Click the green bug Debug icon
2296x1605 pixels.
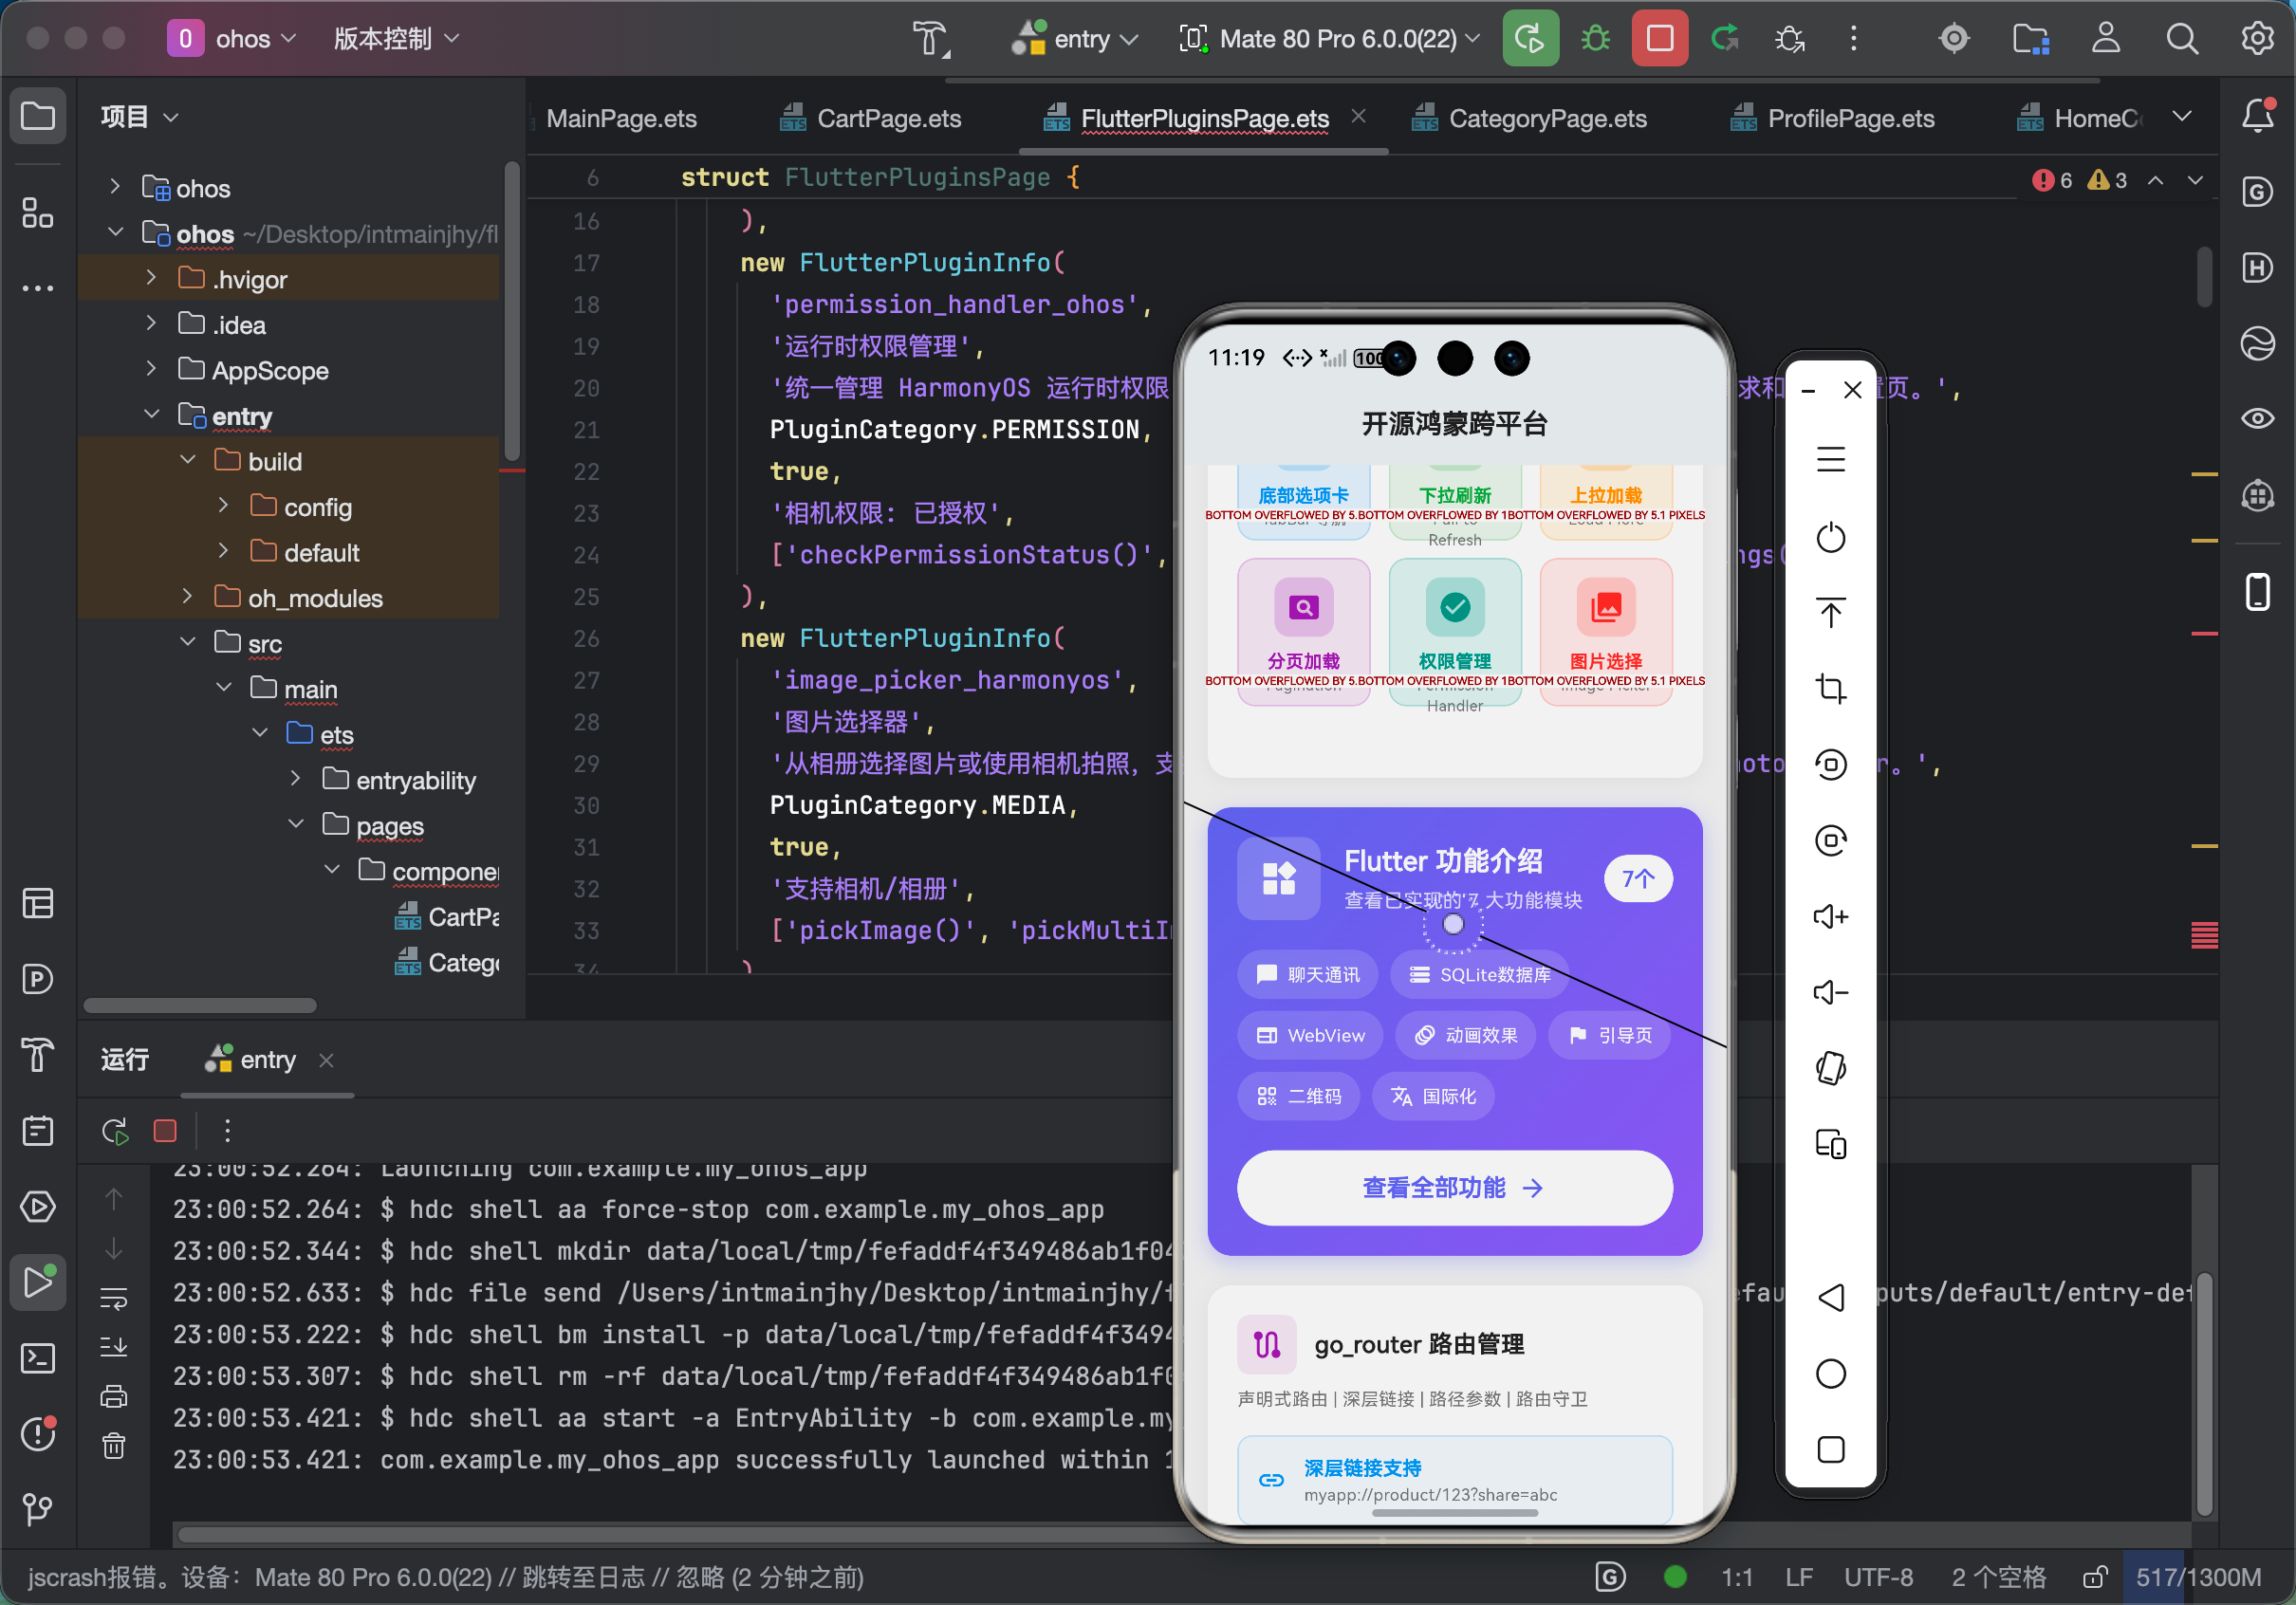tap(1595, 39)
